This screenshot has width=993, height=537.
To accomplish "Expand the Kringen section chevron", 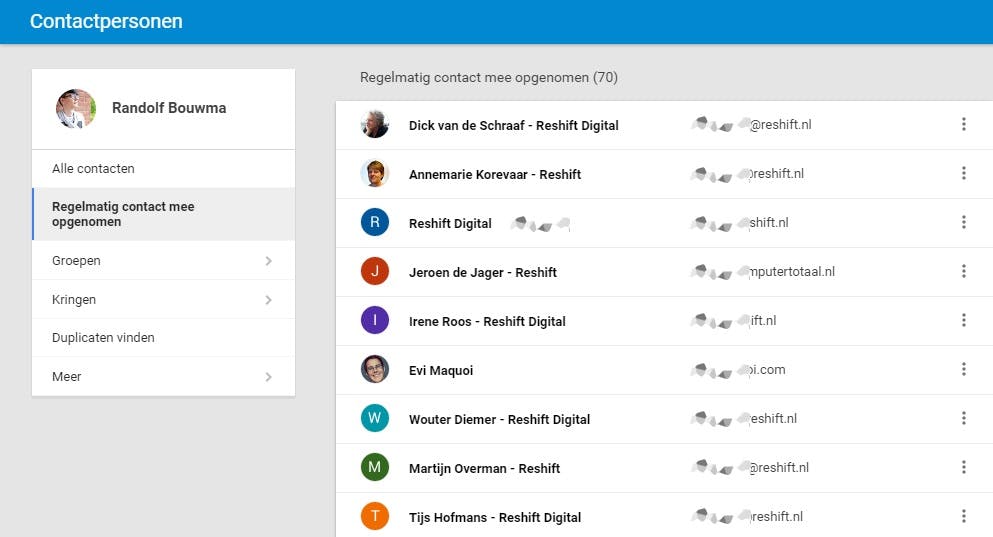I will tap(268, 300).
